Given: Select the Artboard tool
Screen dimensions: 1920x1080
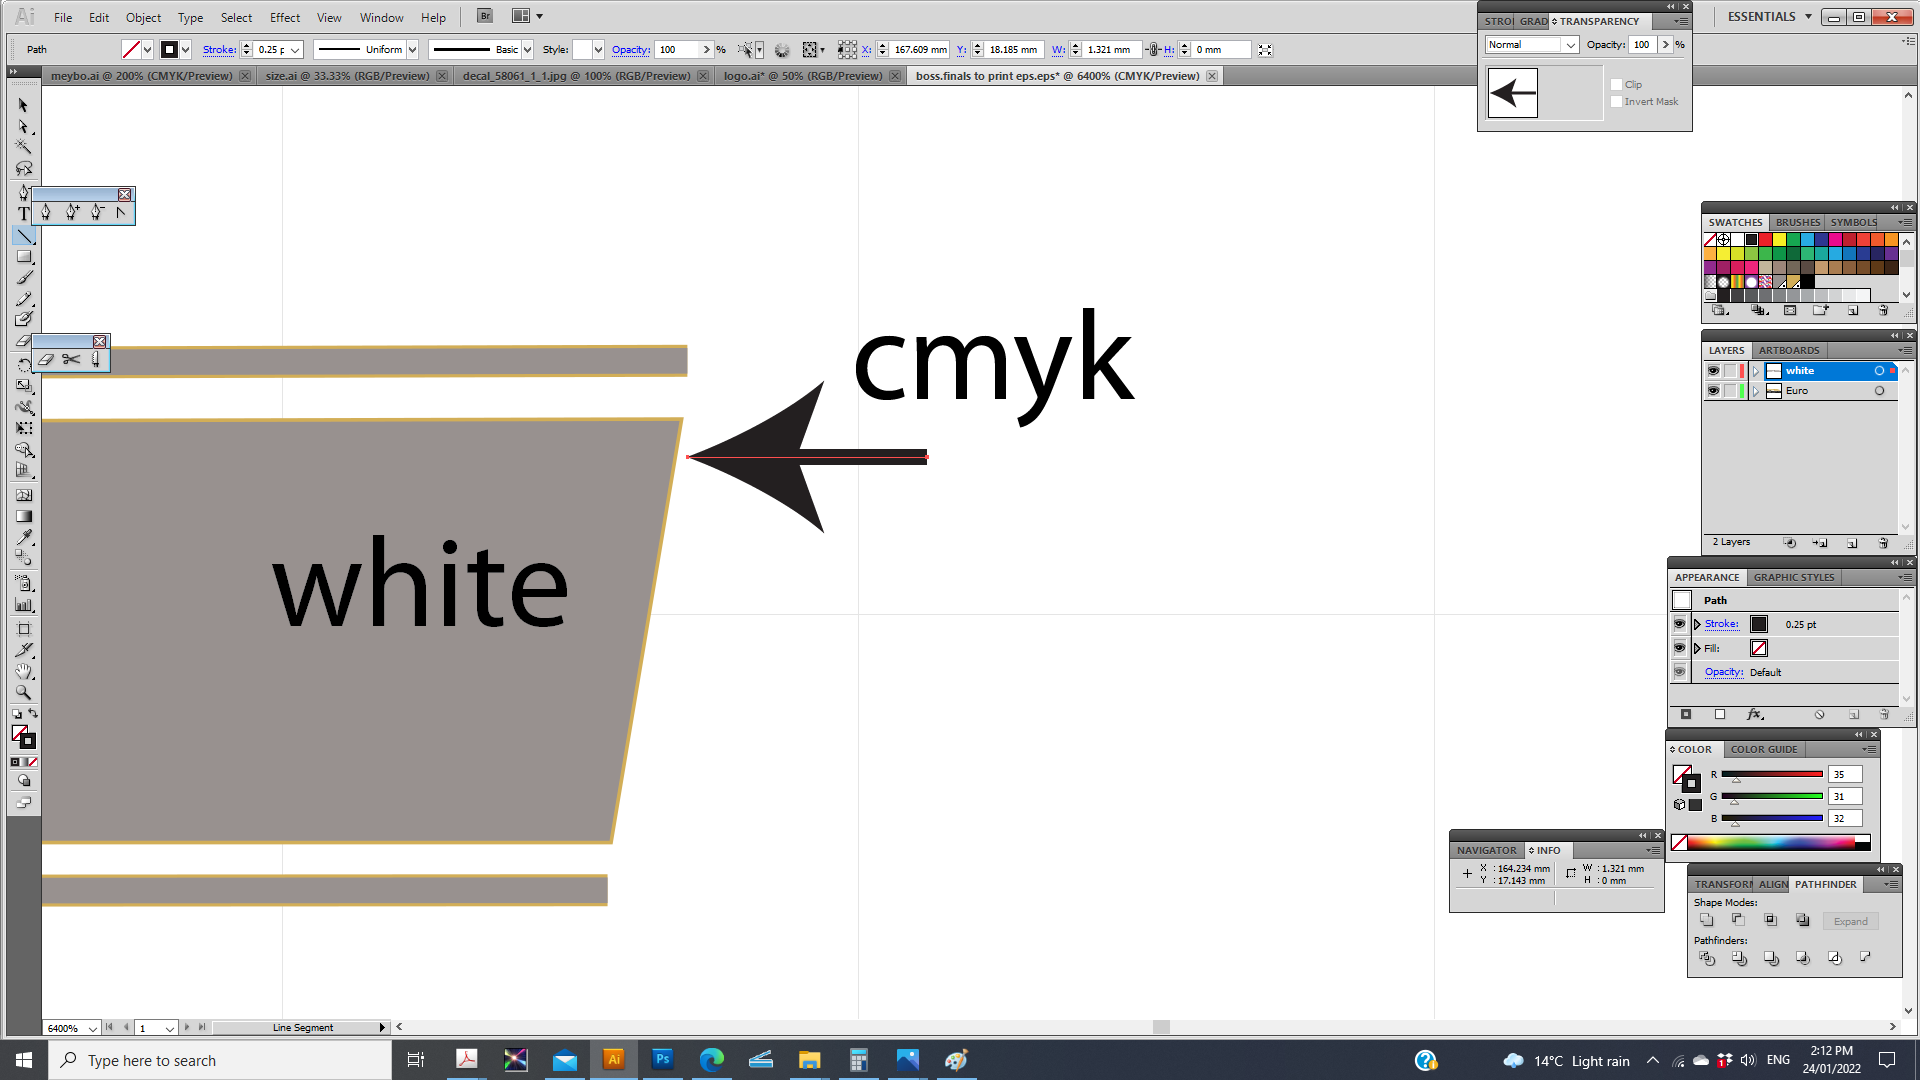Looking at the screenshot, I should pyautogui.click(x=24, y=629).
